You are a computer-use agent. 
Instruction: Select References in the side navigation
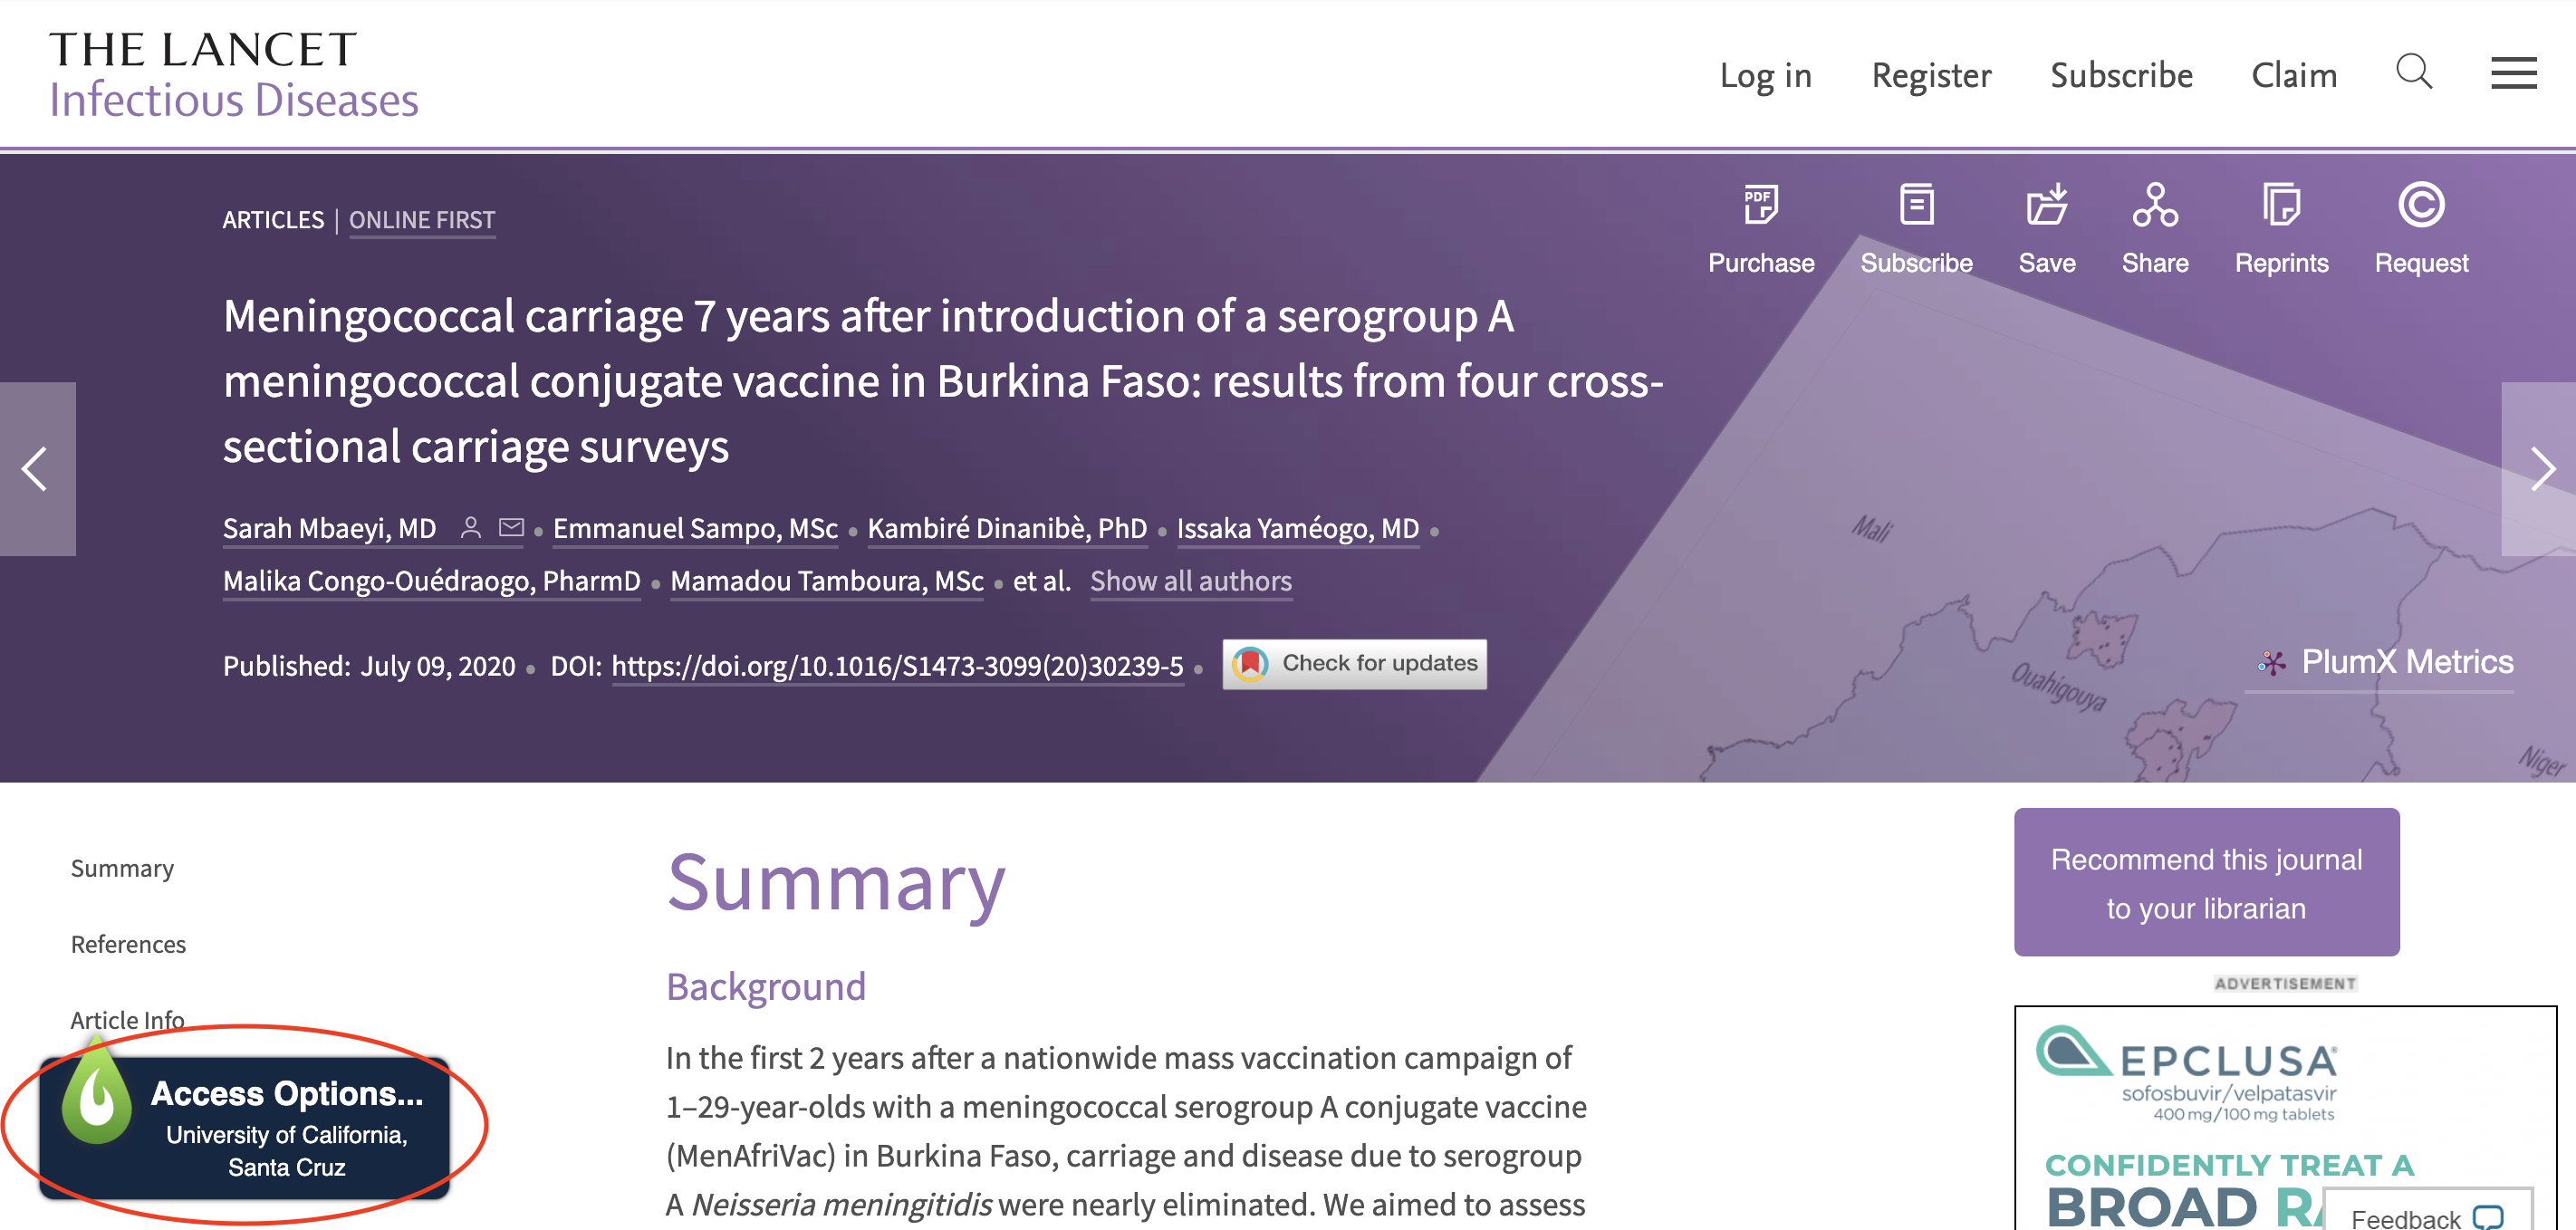(x=128, y=944)
